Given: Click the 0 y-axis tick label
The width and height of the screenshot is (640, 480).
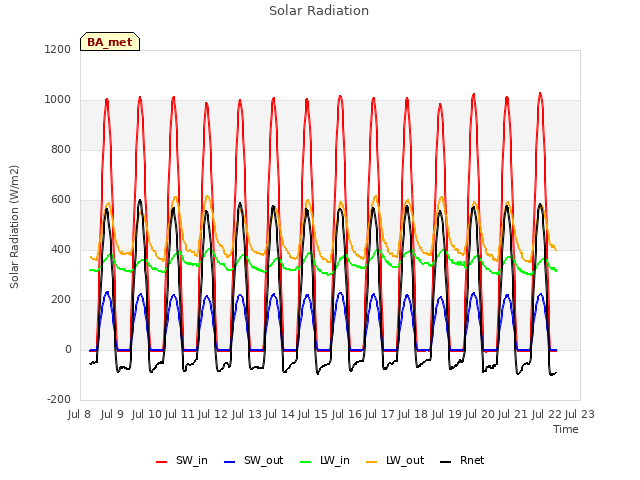Looking at the screenshot, I should pos(68,349).
